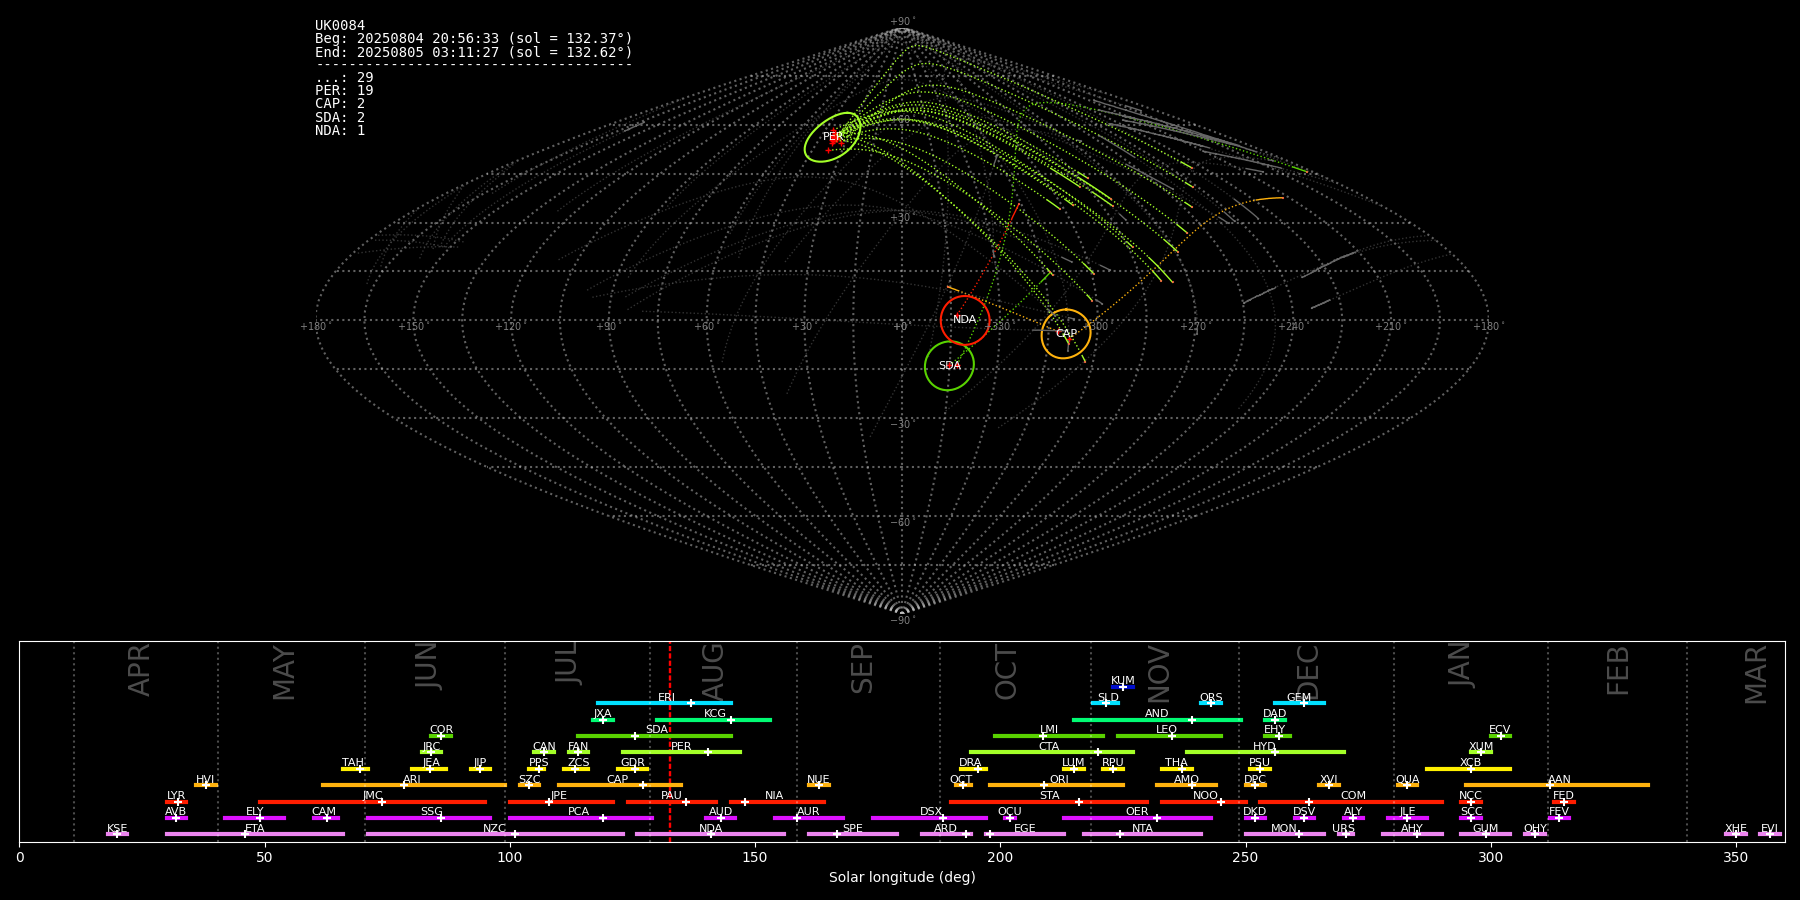Click the +90° north pole label
The height and width of the screenshot is (900, 1800).
(902, 22)
